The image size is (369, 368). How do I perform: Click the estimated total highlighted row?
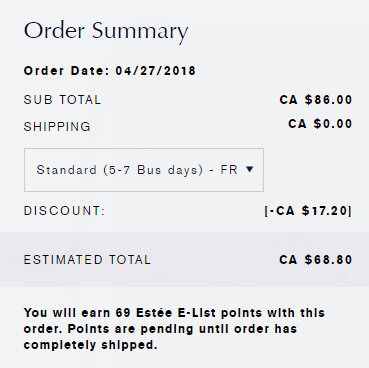pyautogui.click(x=184, y=260)
